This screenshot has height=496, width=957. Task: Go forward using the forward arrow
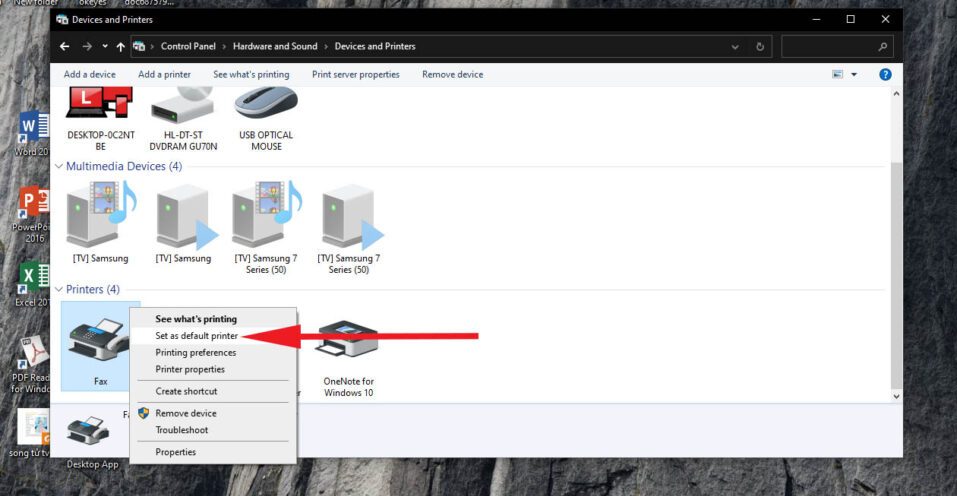(87, 46)
